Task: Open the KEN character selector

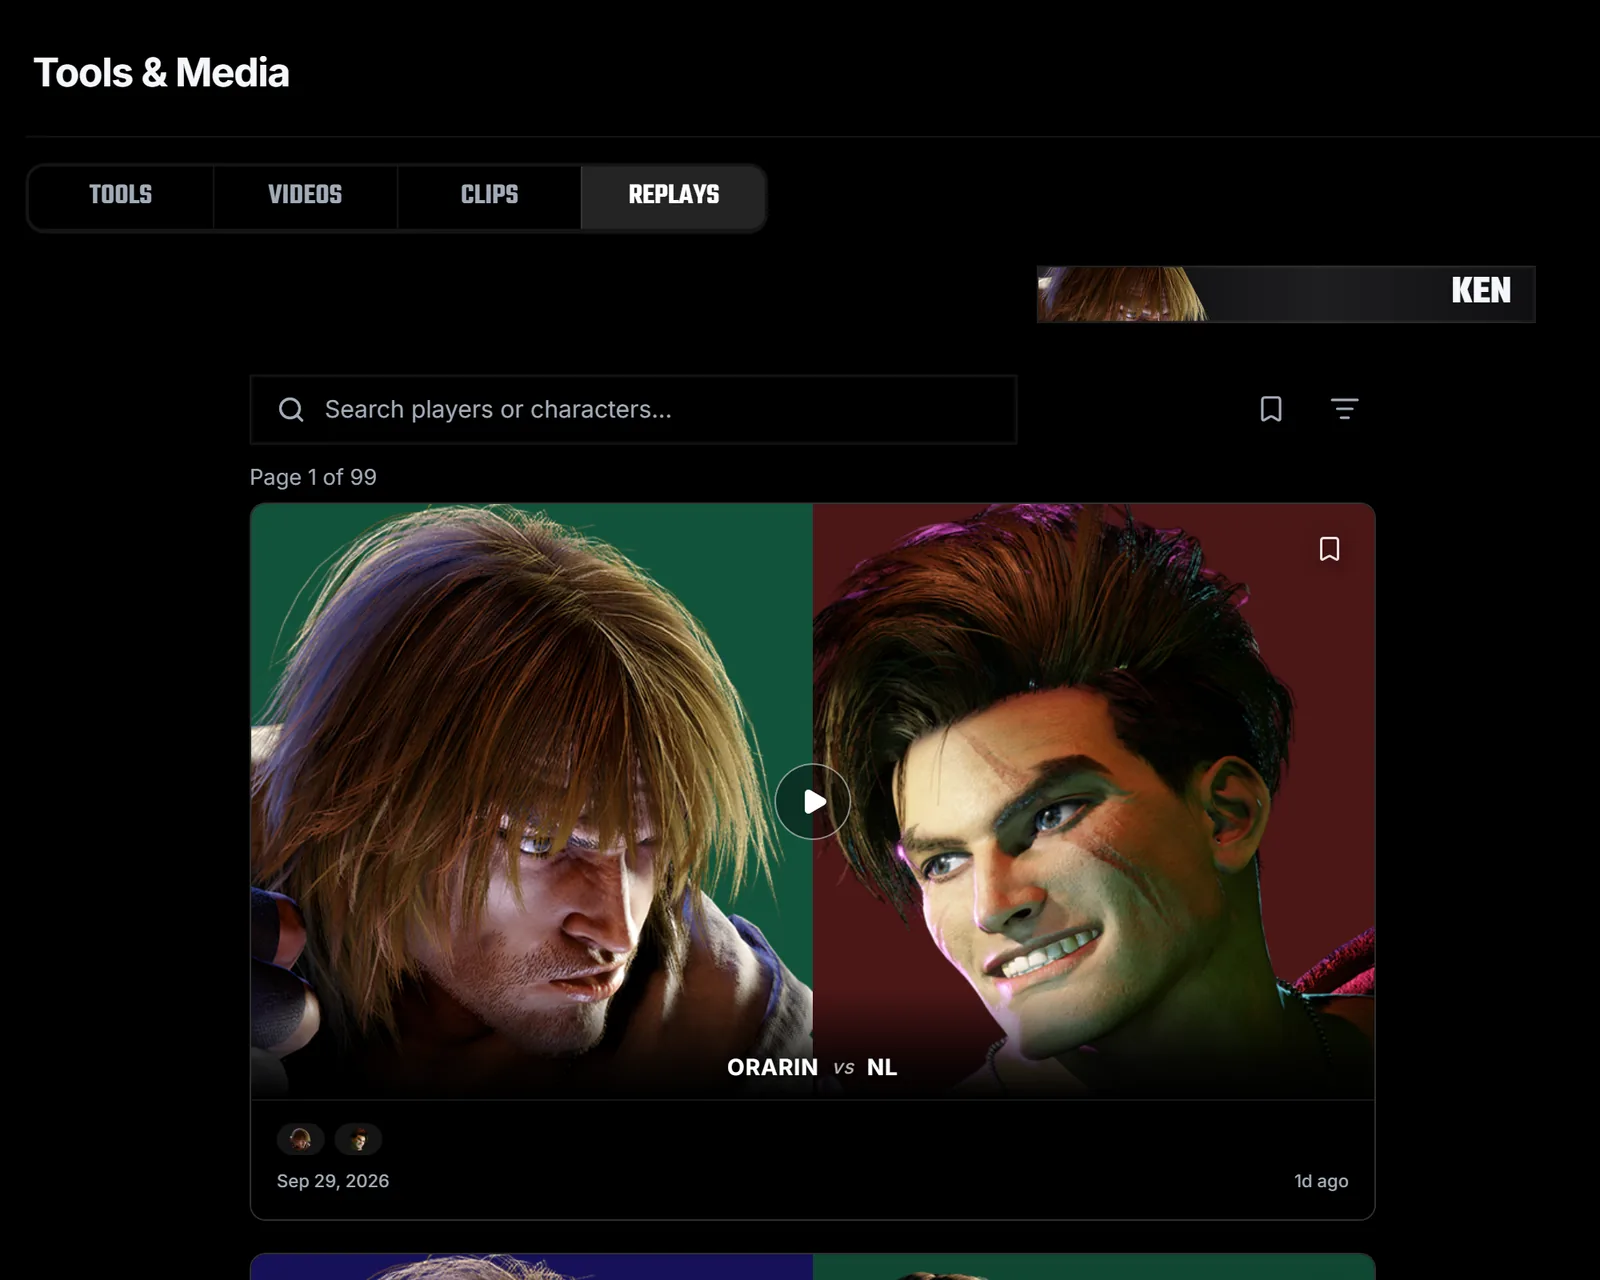Action: point(1285,294)
